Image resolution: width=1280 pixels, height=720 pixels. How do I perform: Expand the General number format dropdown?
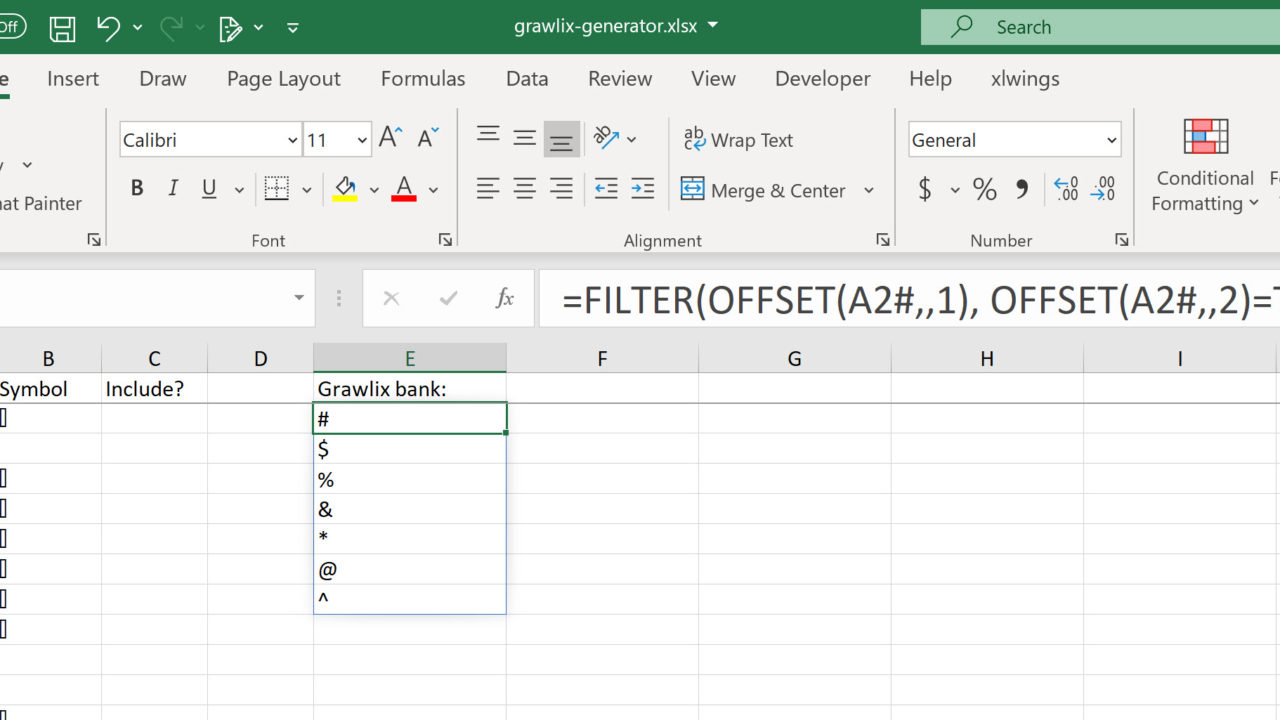[1111, 141]
